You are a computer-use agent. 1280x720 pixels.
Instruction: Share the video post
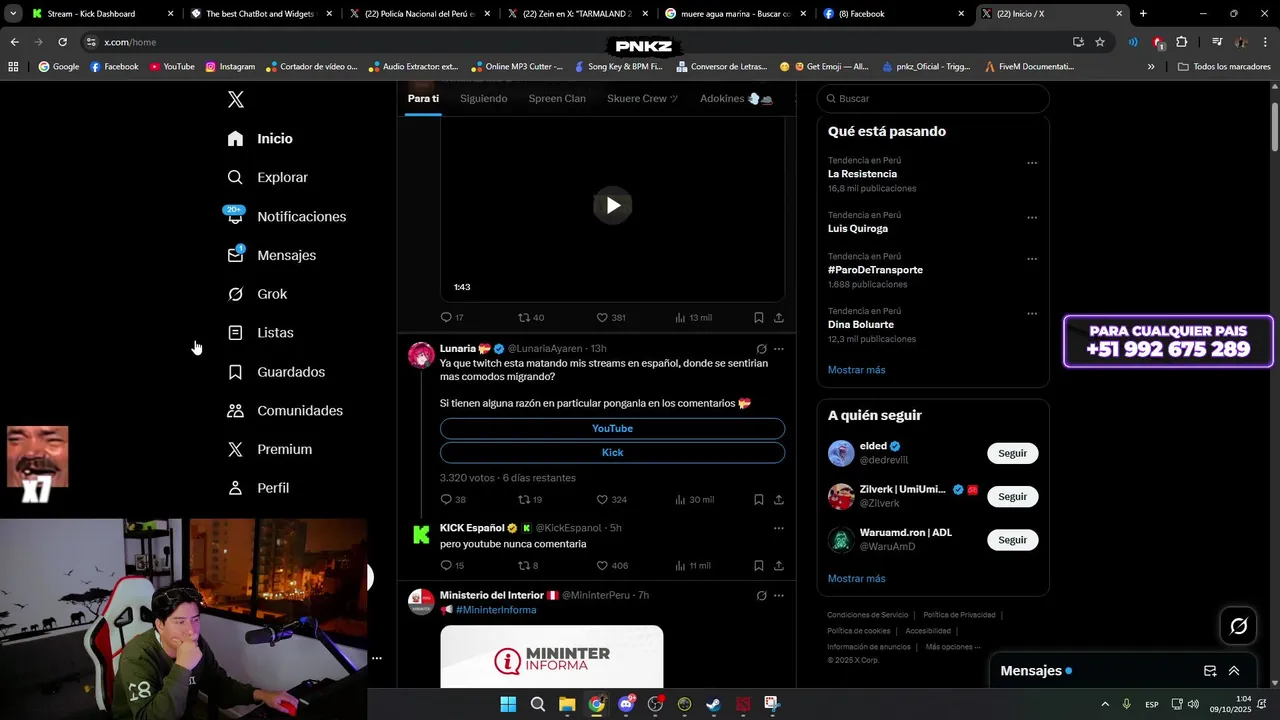pyautogui.click(x=779, y=318)
